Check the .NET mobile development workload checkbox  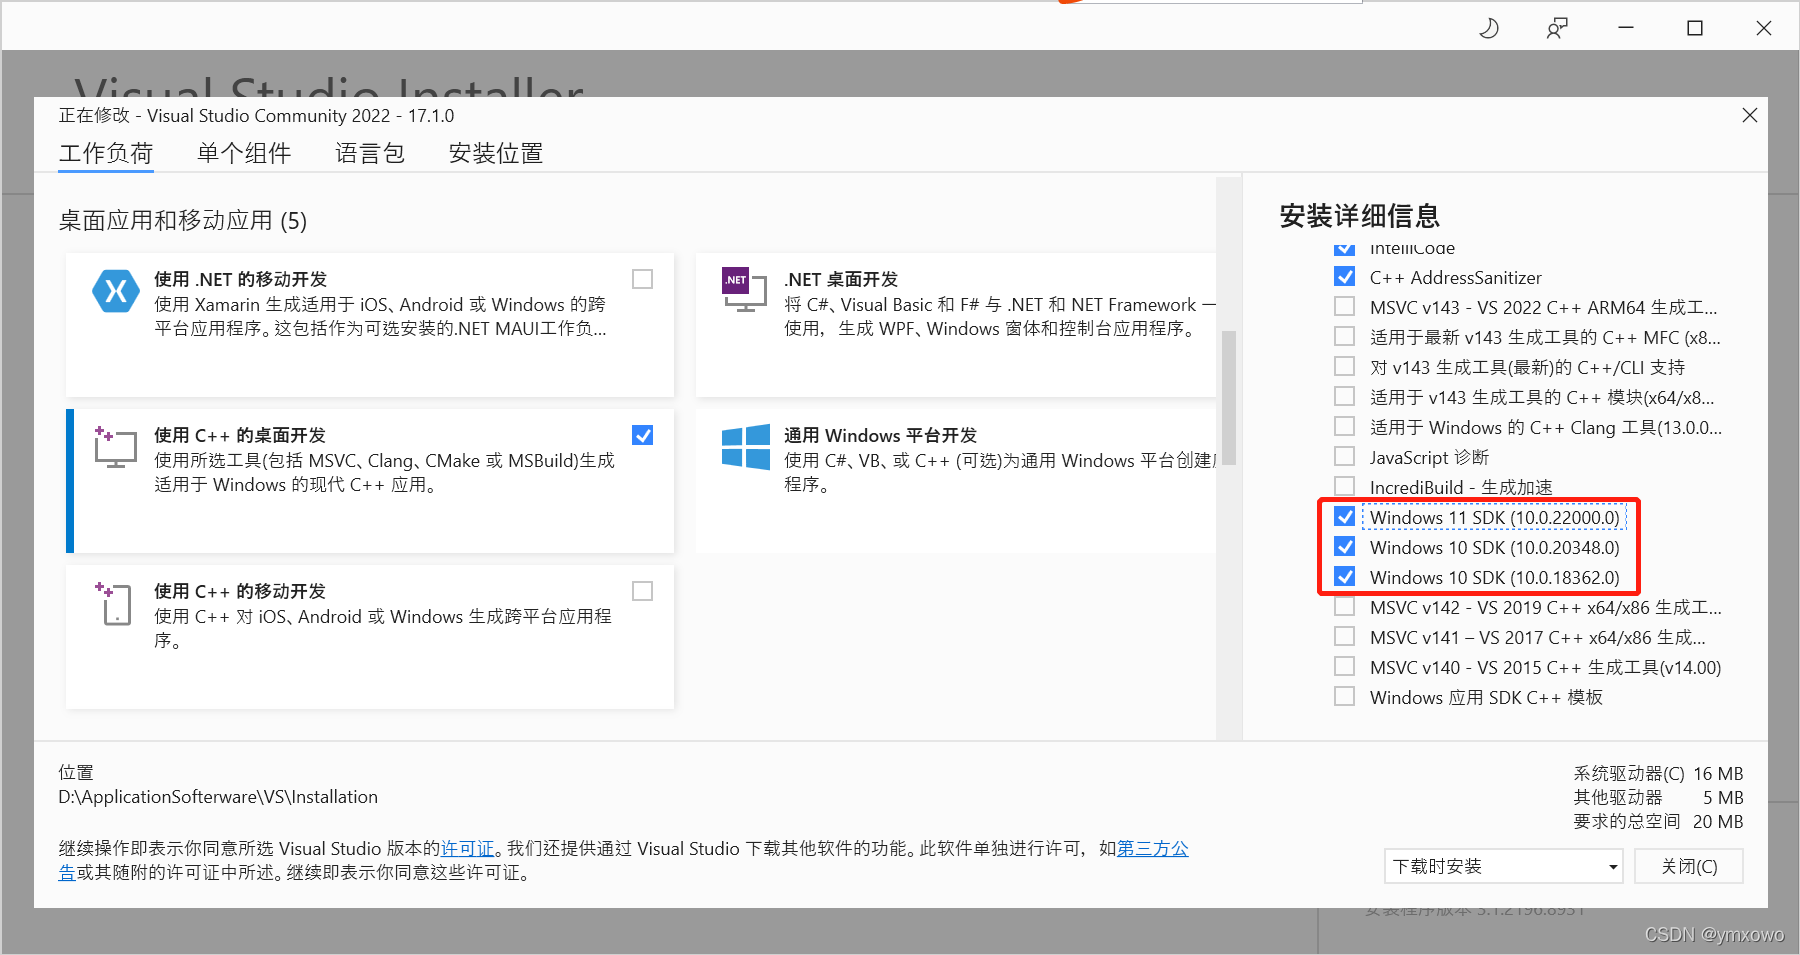click(643, 279)
